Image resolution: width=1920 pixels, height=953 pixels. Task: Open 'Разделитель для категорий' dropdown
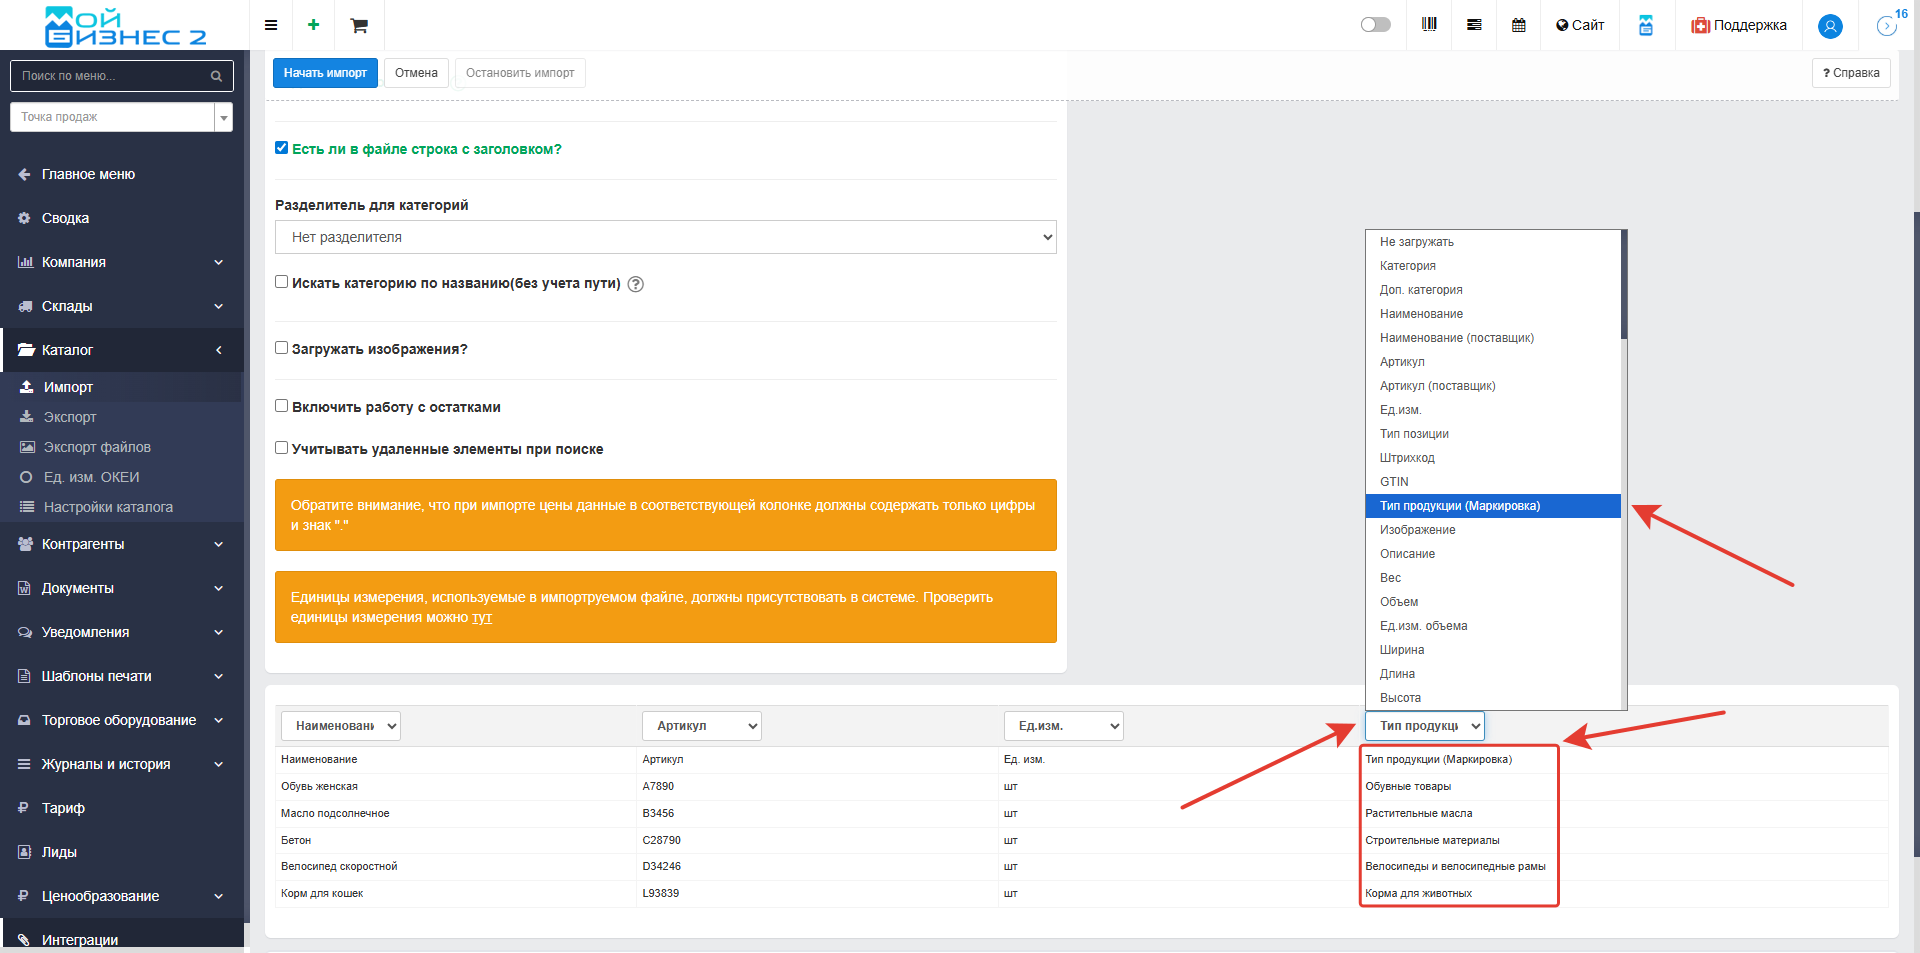(x=665, y=237)
